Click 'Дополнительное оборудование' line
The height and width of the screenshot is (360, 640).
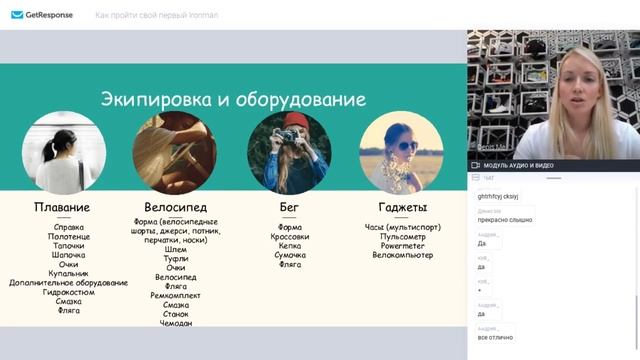click(69, 283)
